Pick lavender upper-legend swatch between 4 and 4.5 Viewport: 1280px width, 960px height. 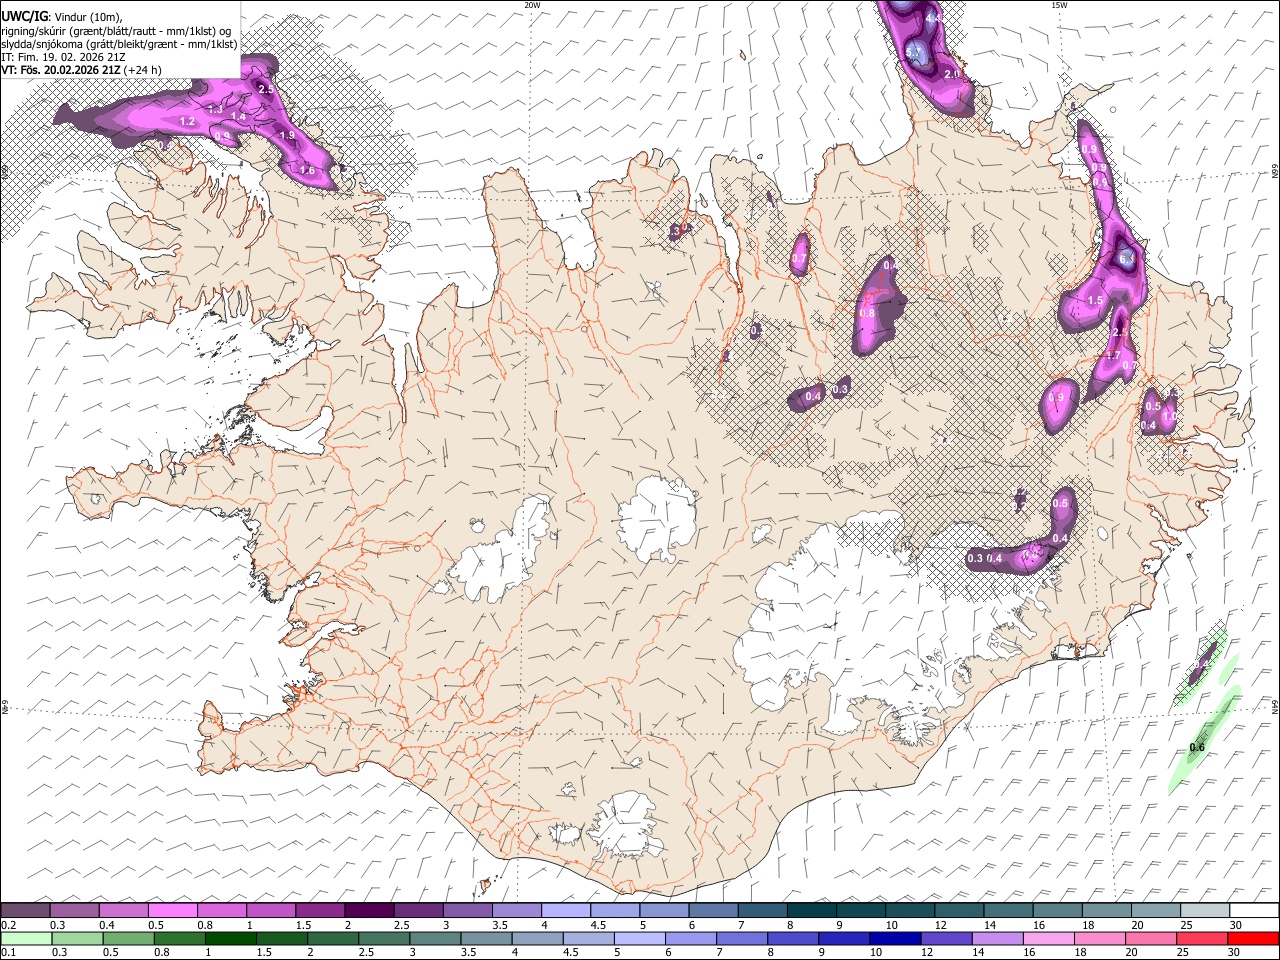click(565, 910)
